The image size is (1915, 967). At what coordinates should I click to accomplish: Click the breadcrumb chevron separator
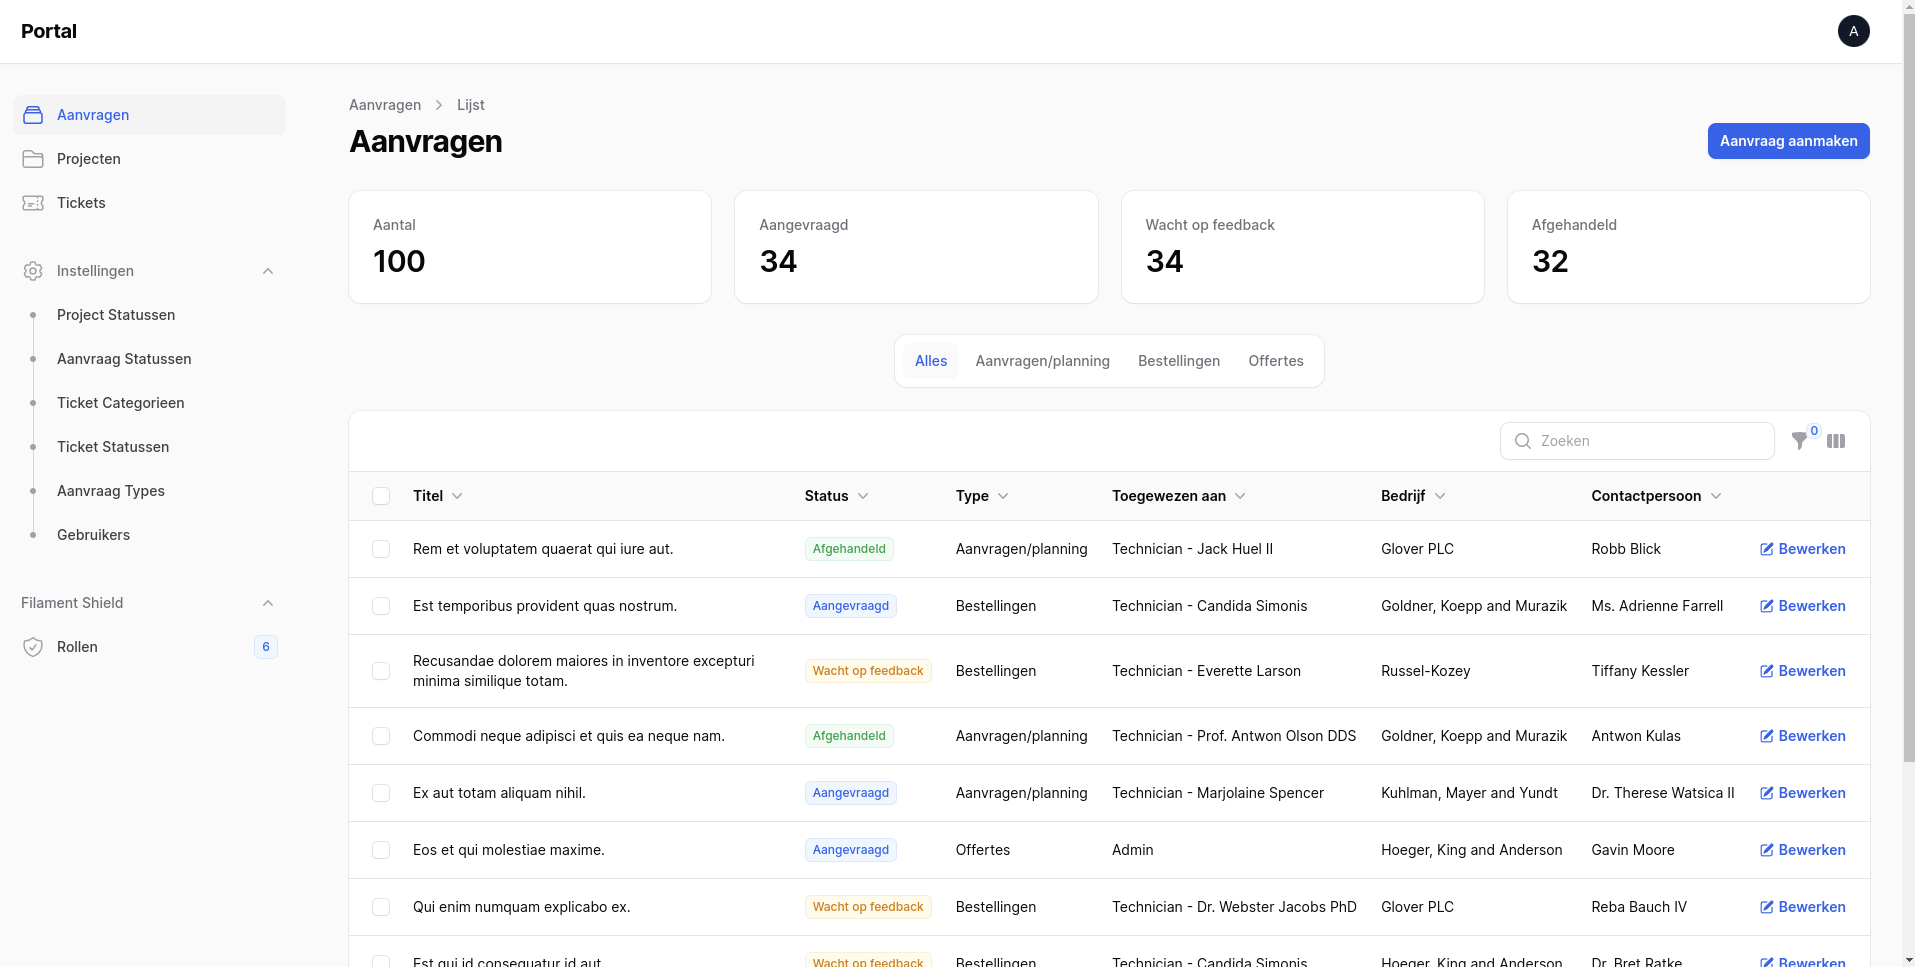coord(439,105)
